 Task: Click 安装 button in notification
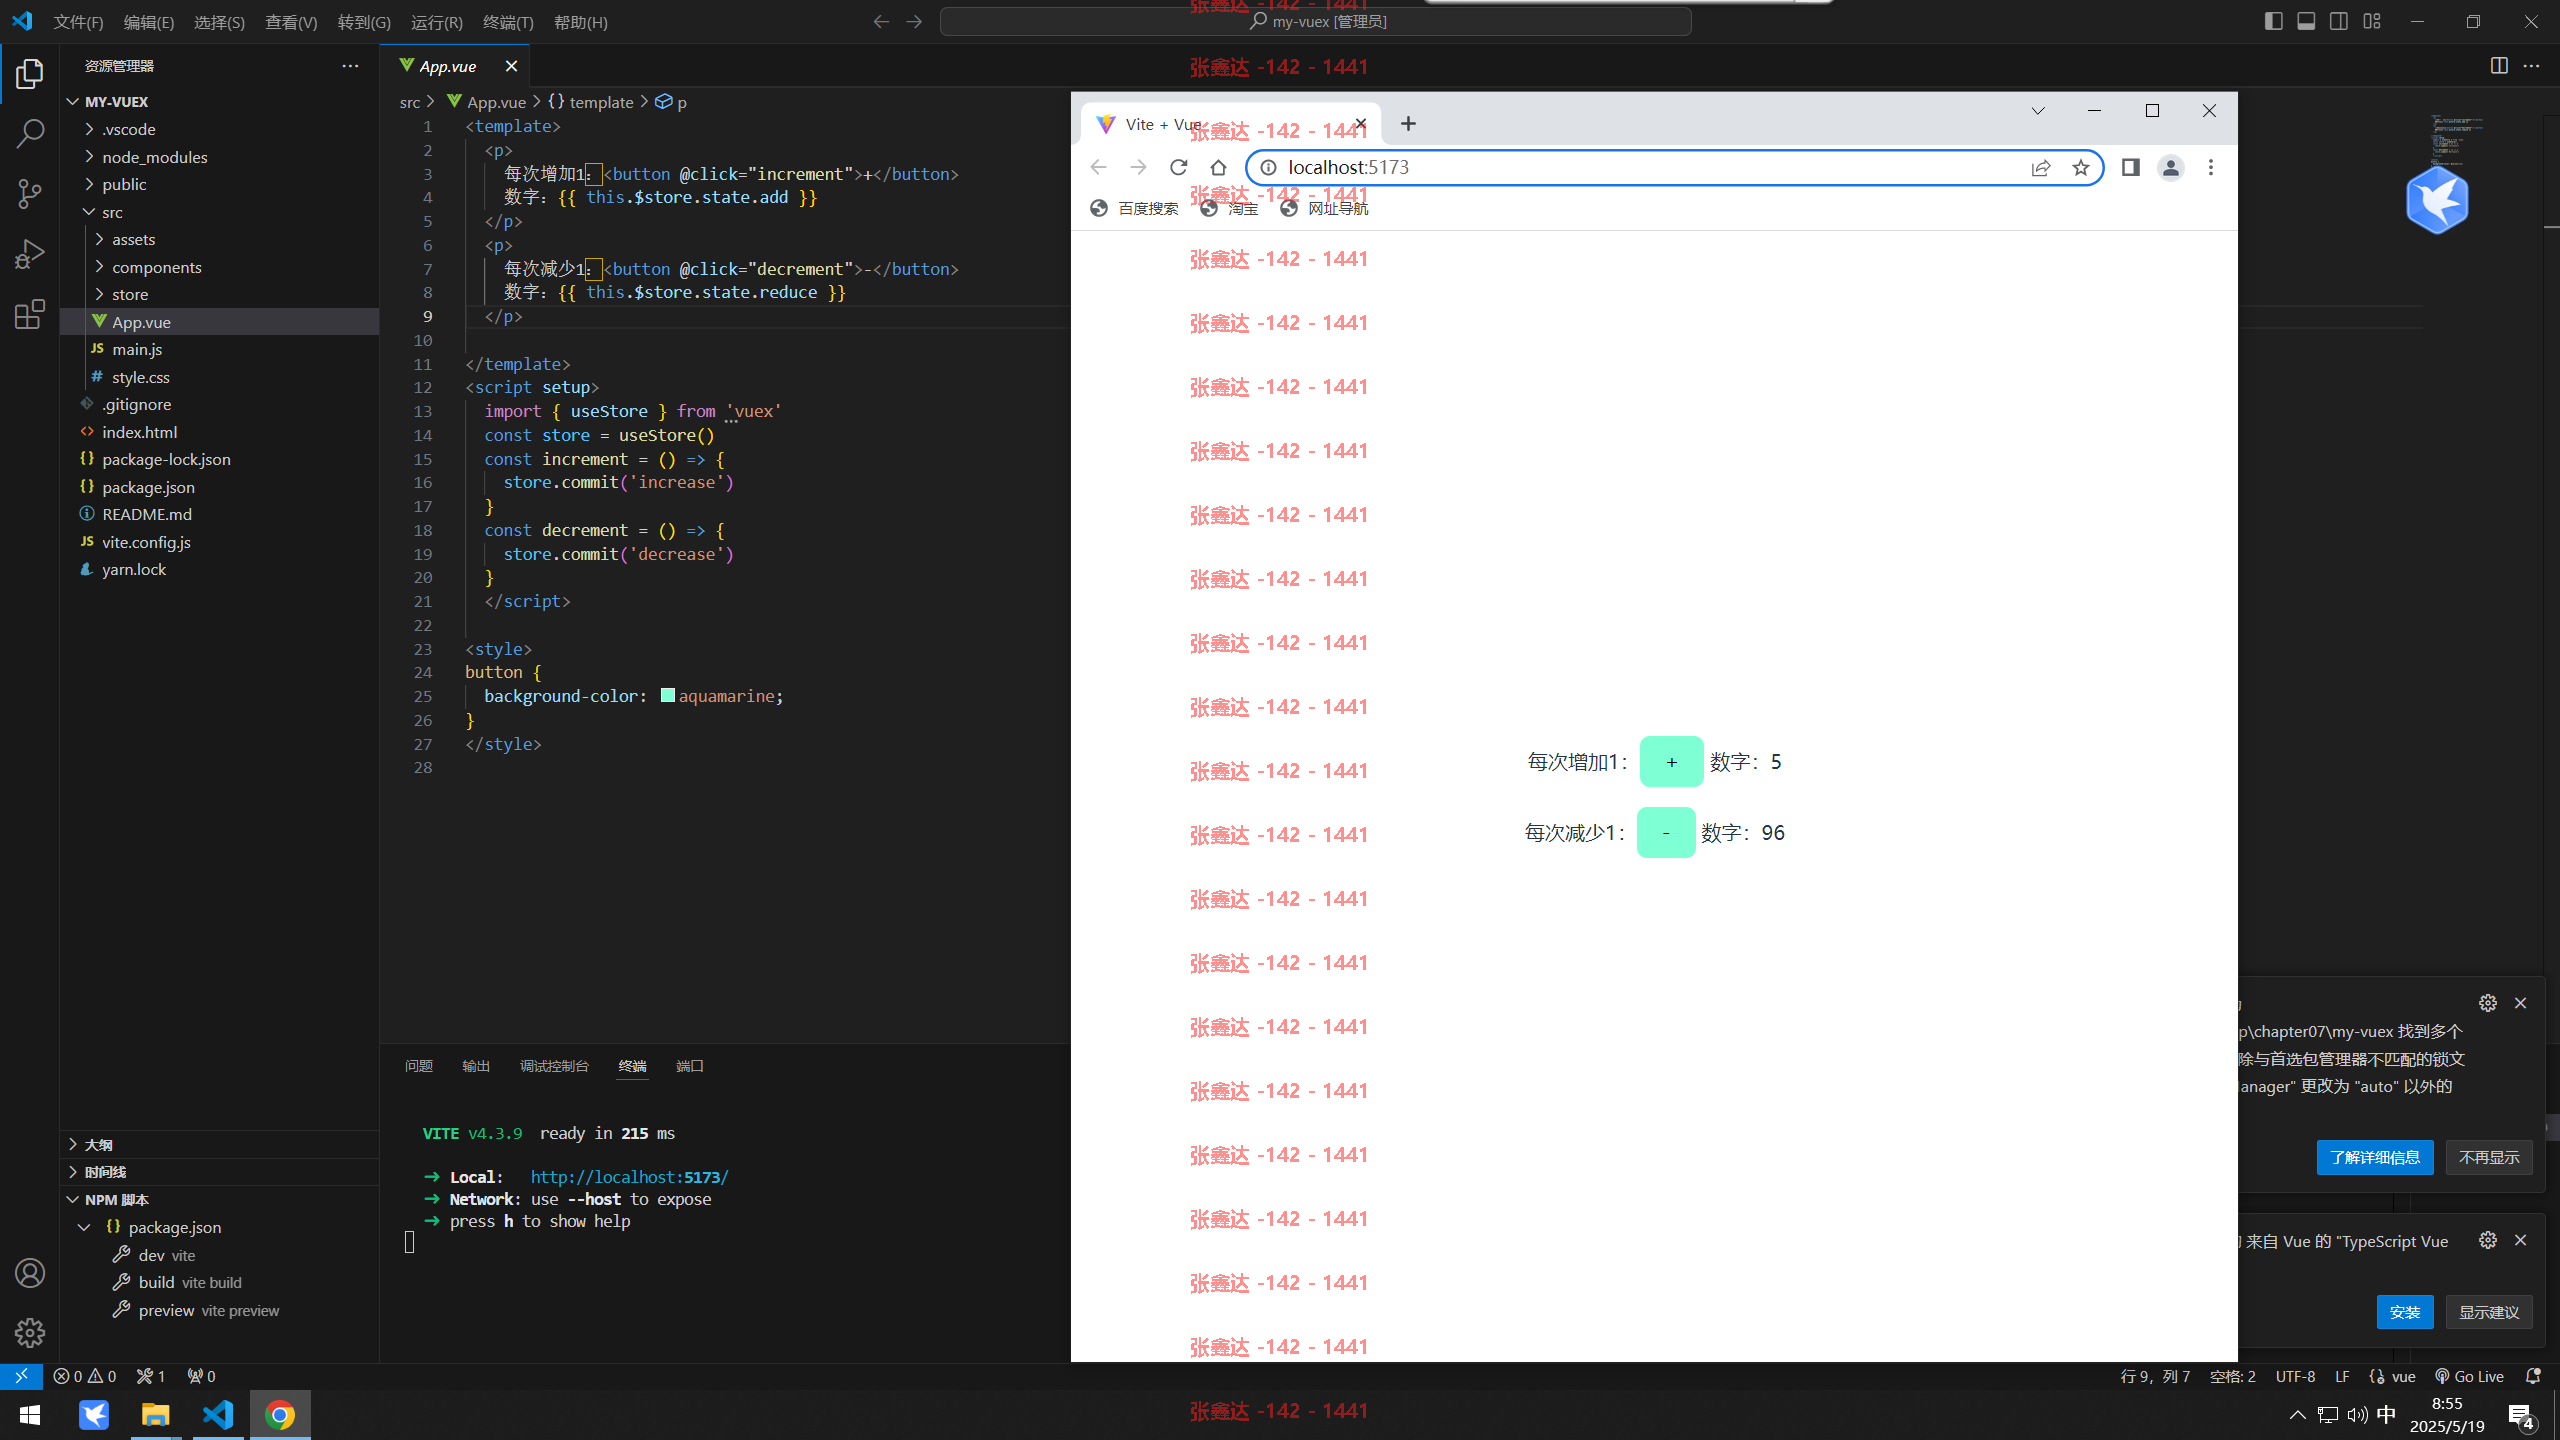pyautogui.click(x=2405, y=1312)
